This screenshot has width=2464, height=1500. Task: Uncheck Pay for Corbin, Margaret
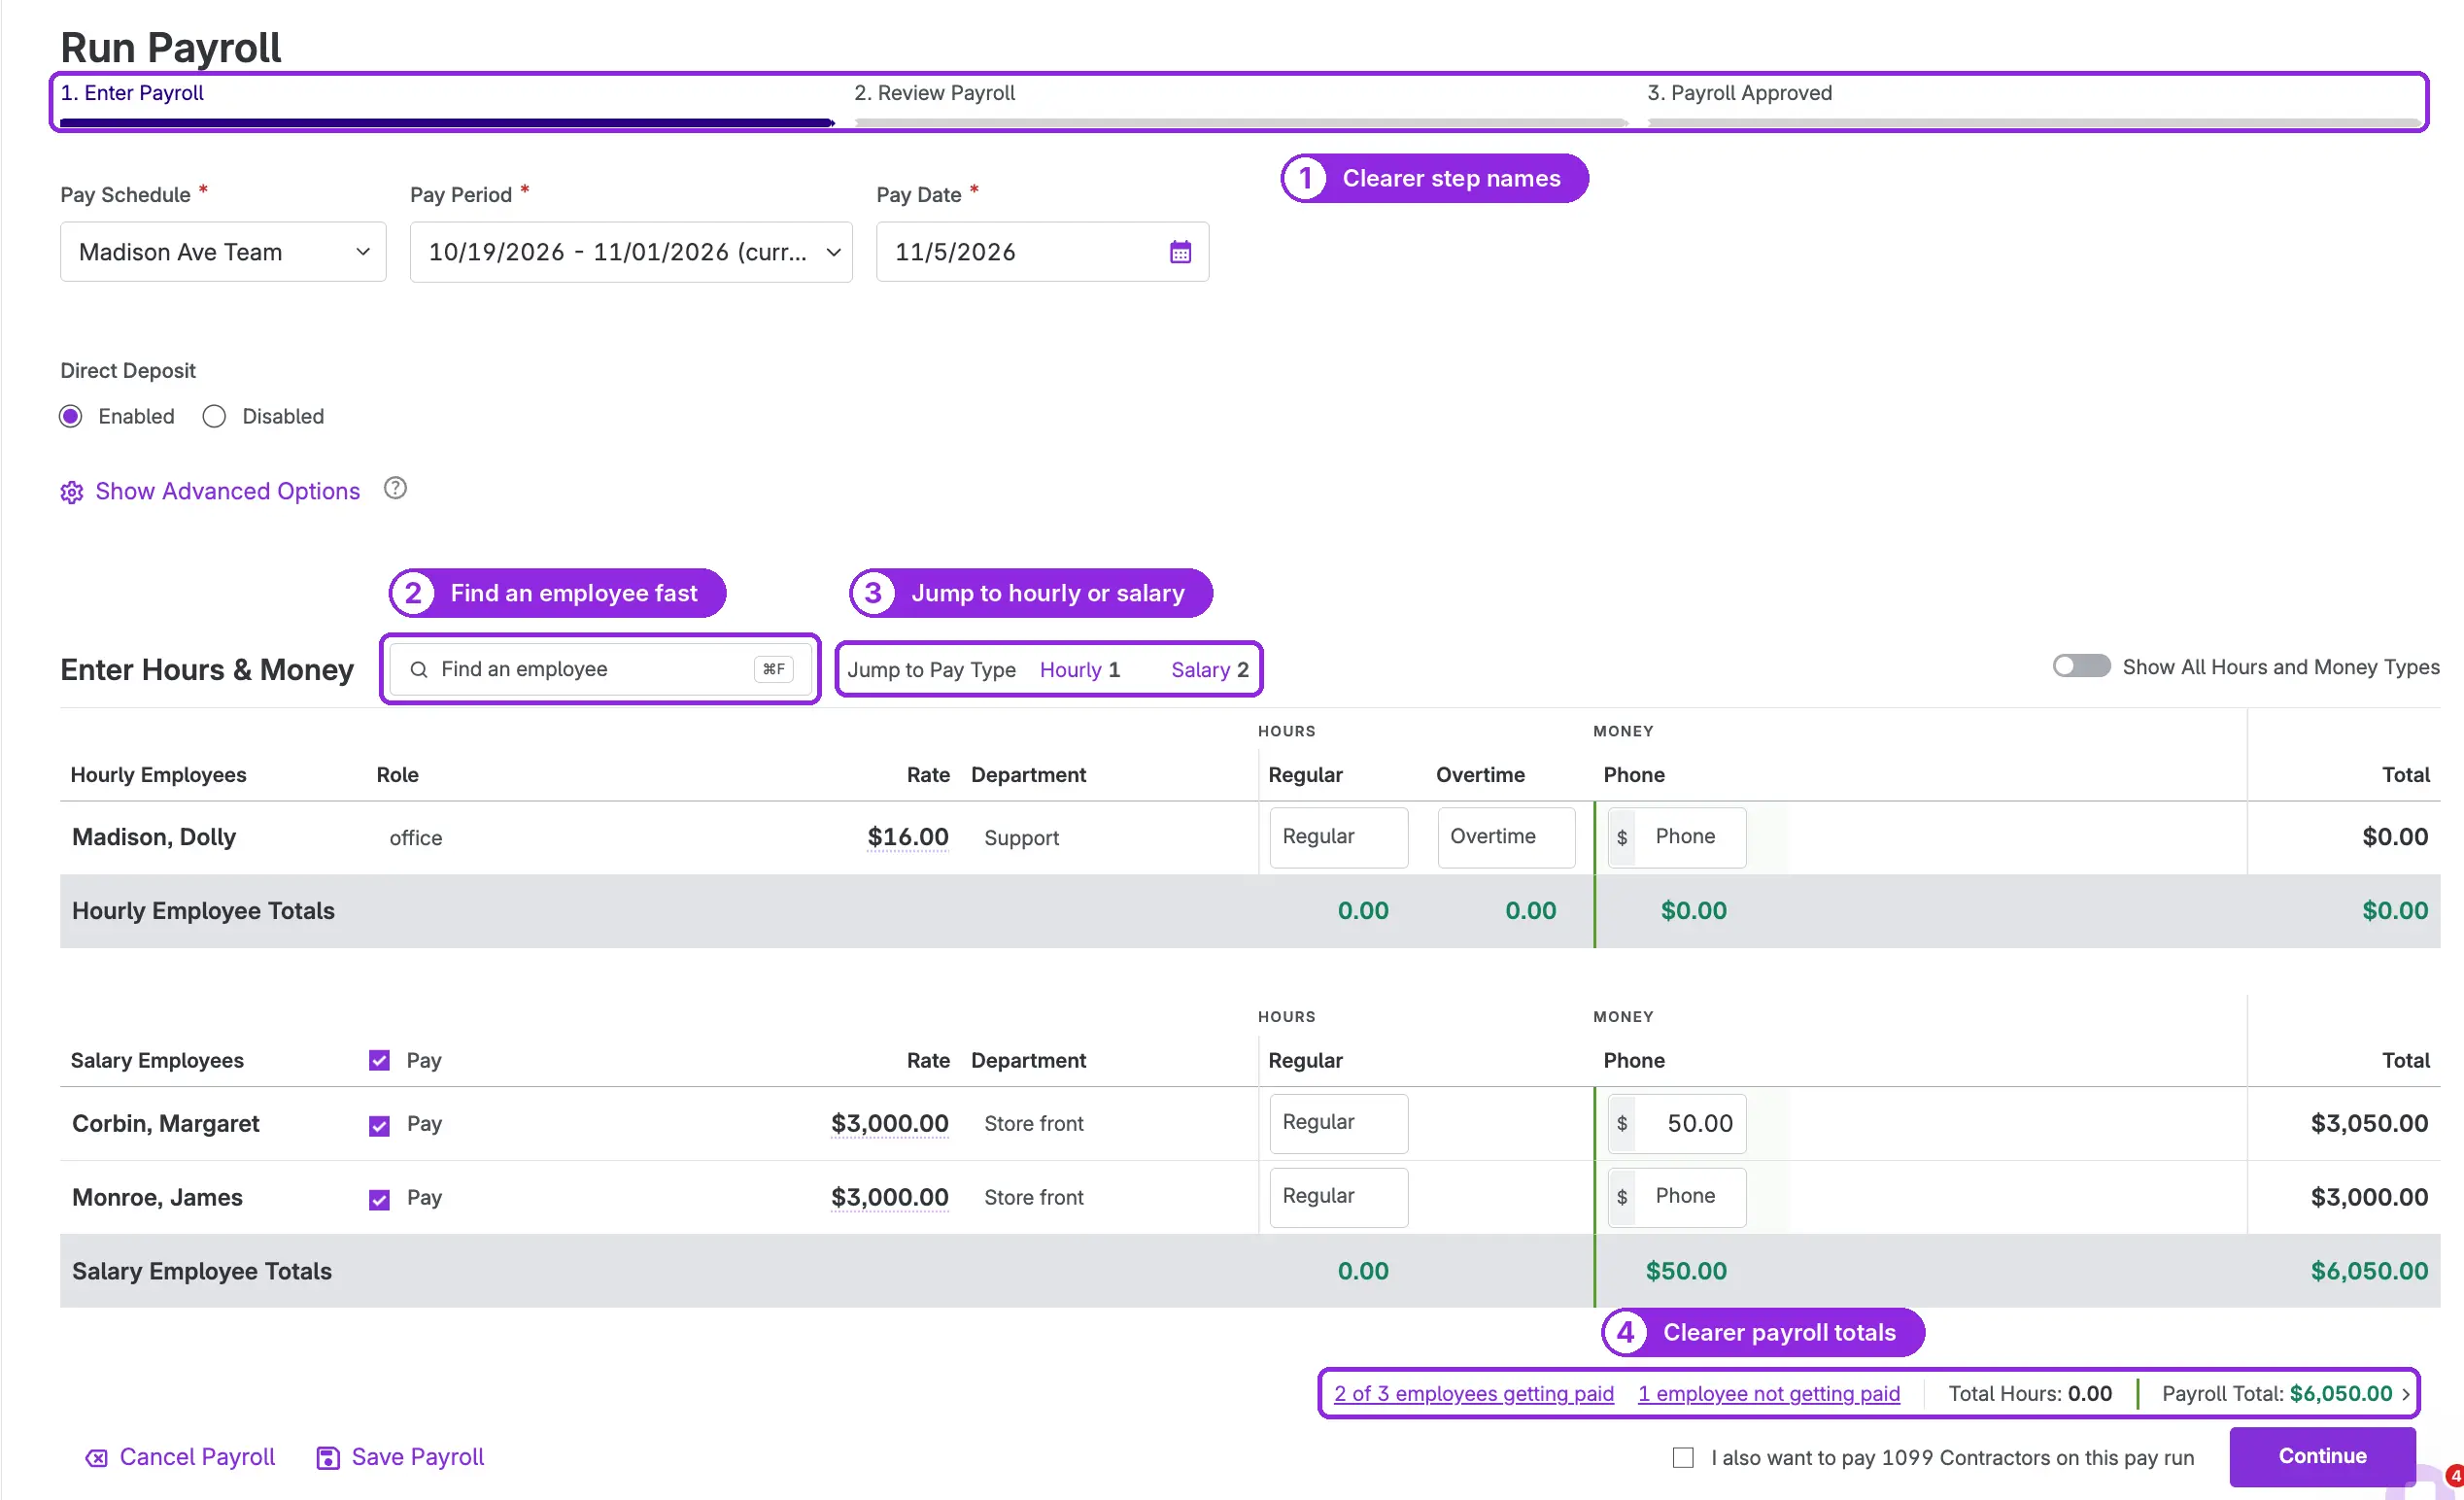[379, 1125]
